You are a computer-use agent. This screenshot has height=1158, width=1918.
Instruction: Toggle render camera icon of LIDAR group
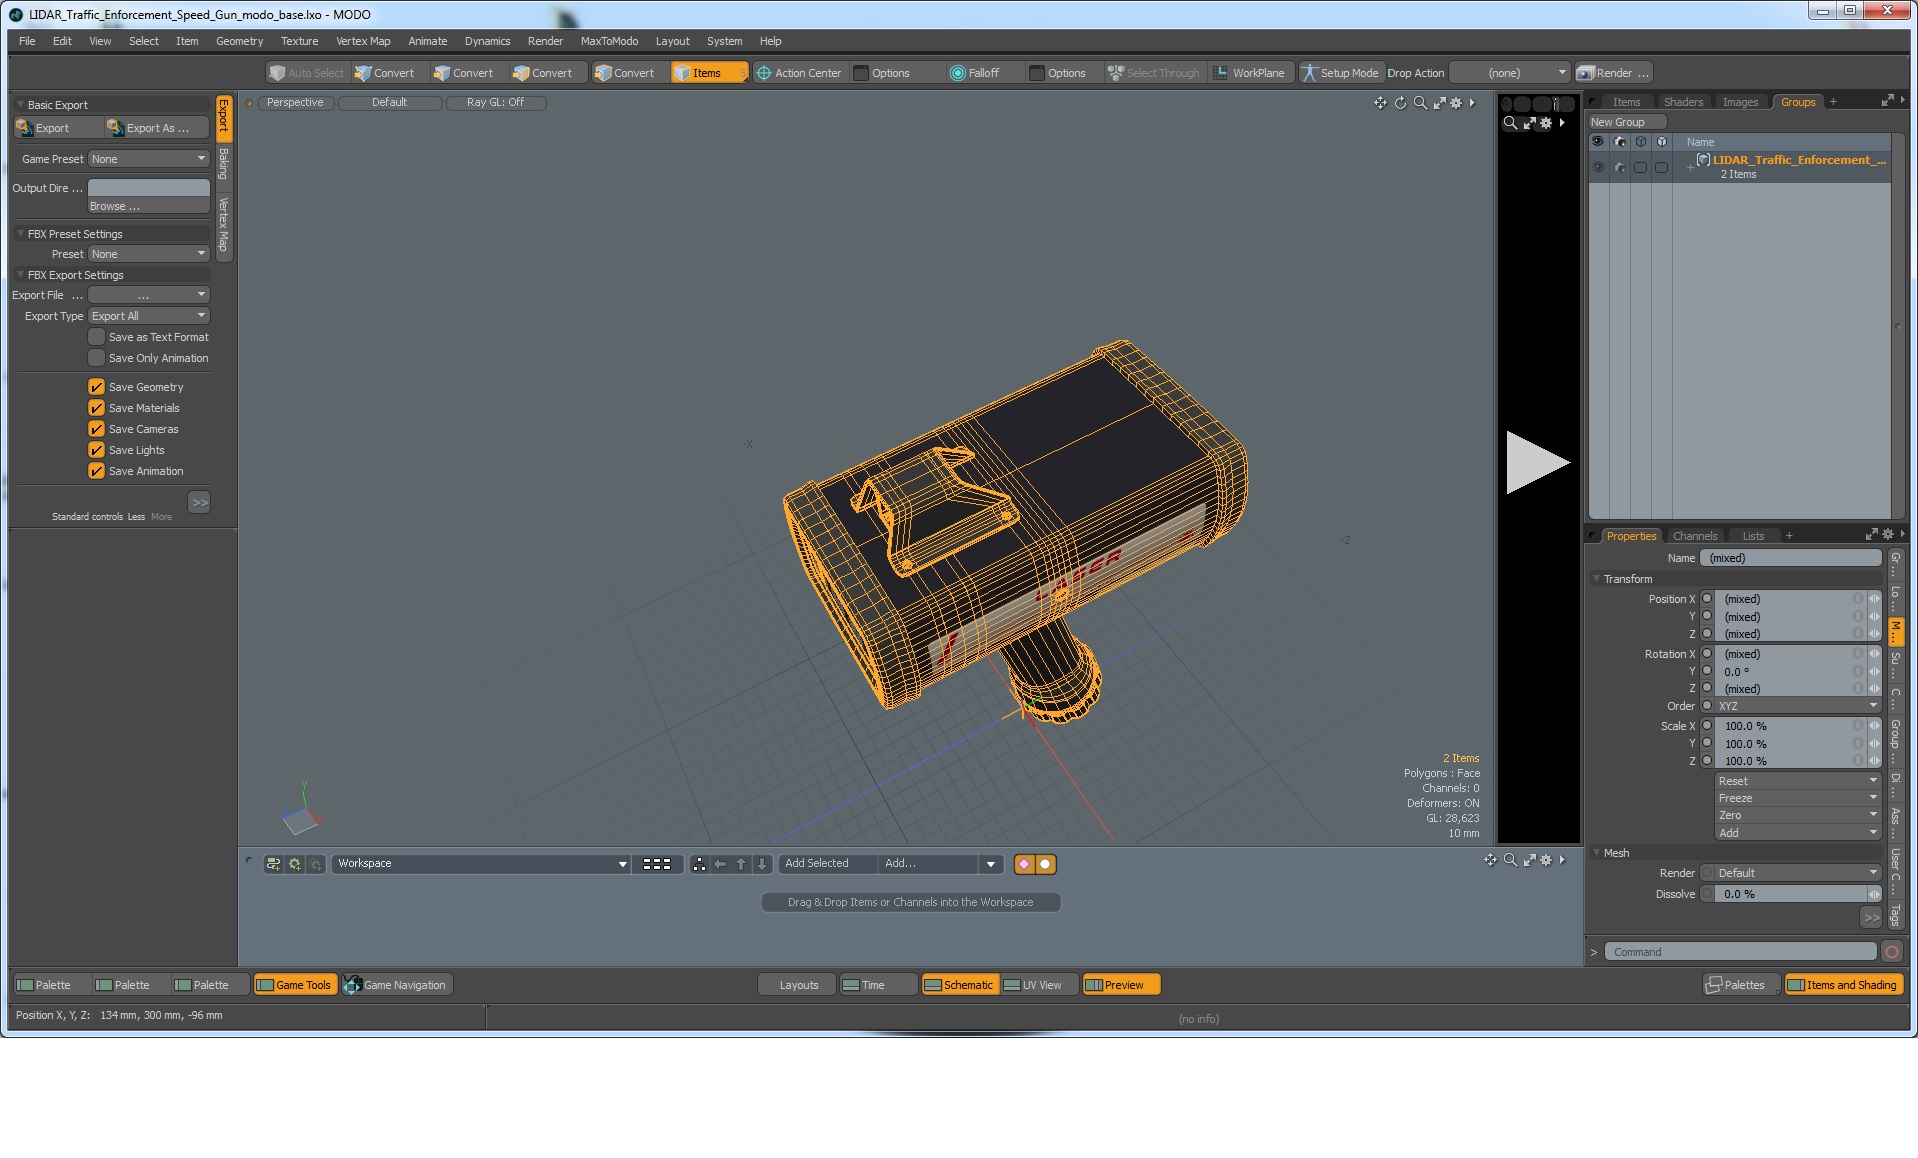[1620, 167]
